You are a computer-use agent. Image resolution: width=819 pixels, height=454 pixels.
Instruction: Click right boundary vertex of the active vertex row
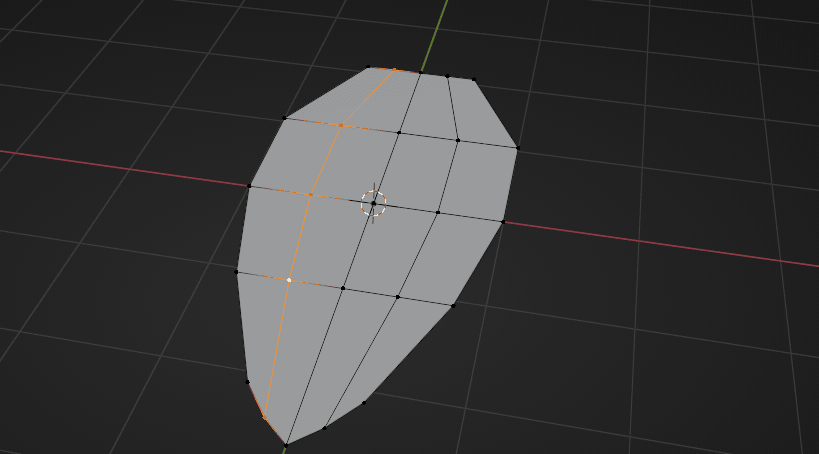(x=453, y=305)
